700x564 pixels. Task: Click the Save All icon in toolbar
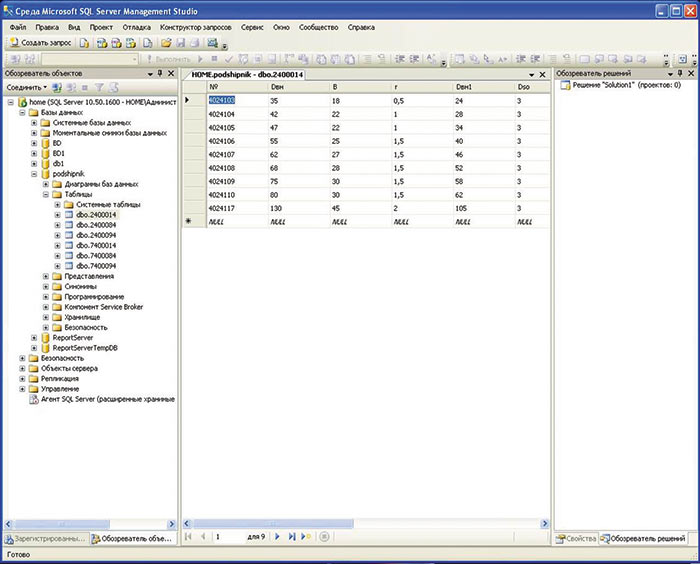point(195,43)
